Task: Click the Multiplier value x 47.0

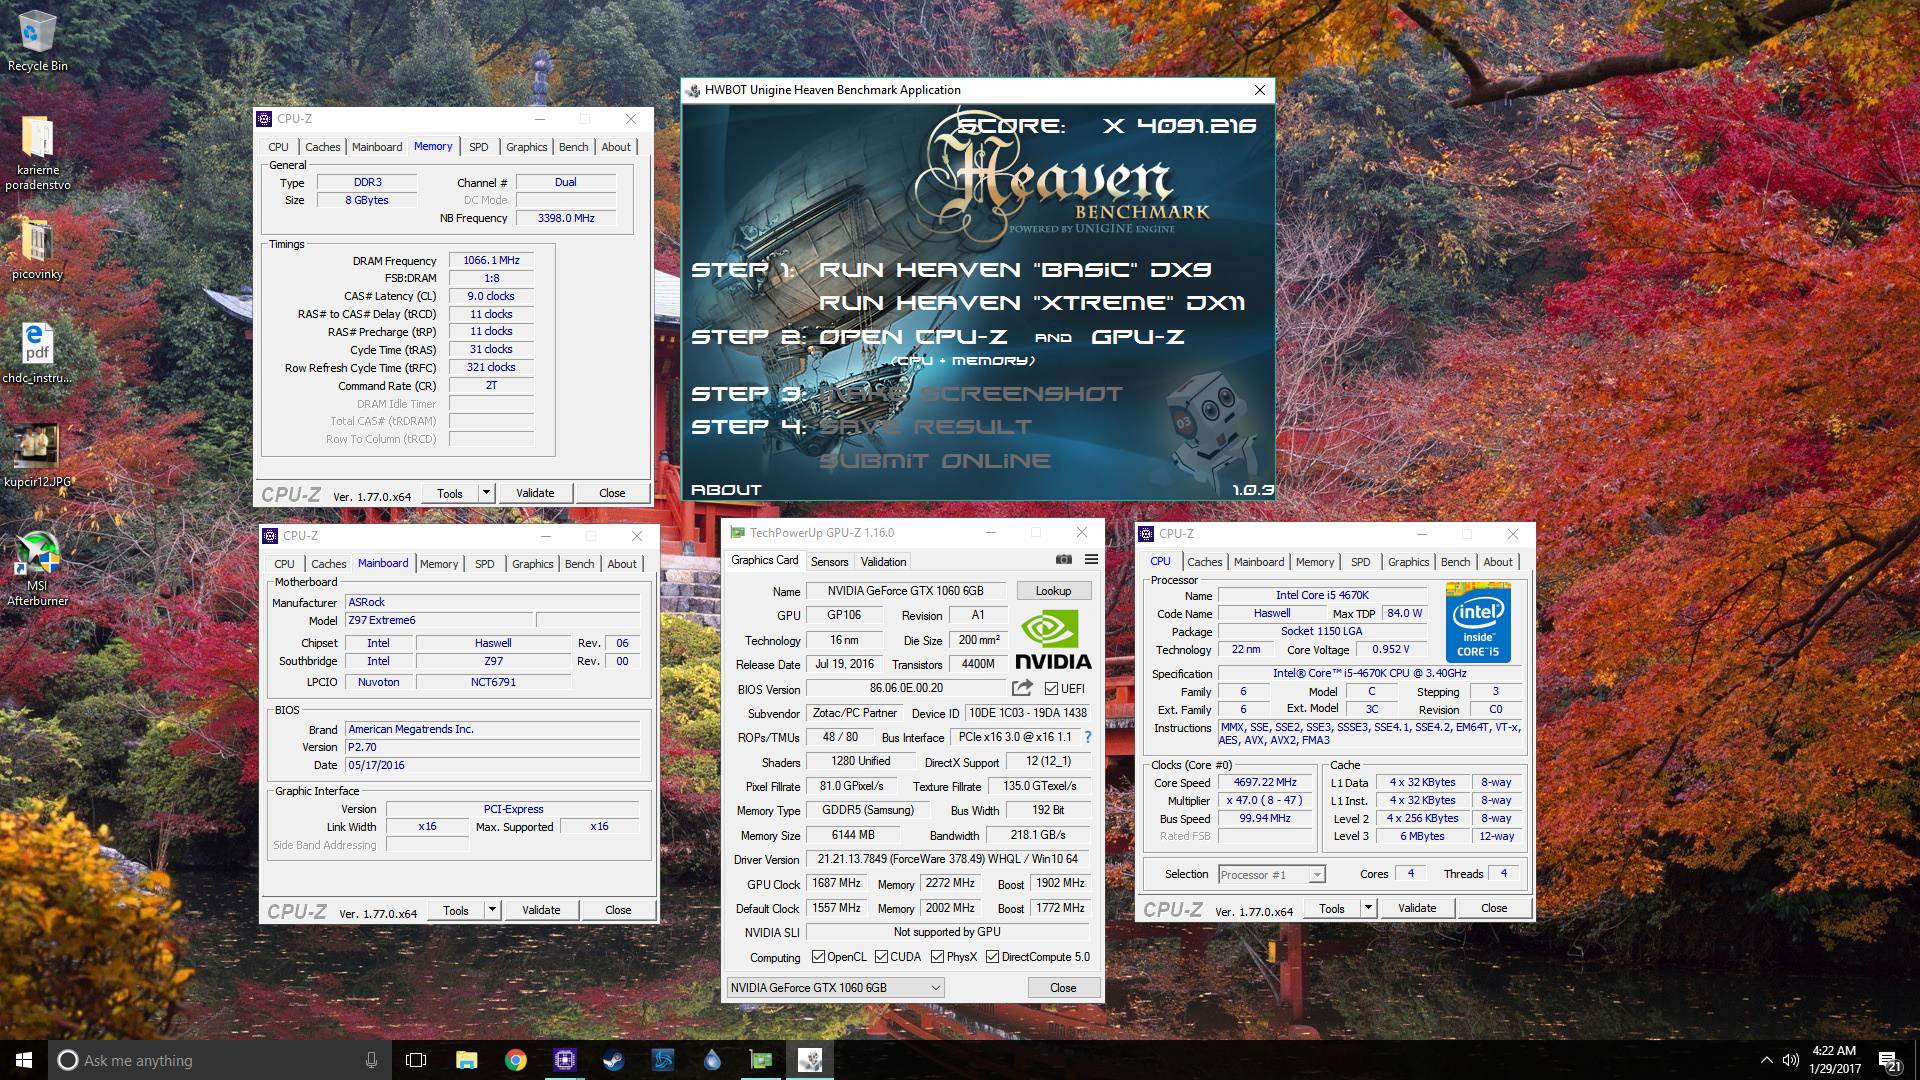Action: (x=1264, y=801)
